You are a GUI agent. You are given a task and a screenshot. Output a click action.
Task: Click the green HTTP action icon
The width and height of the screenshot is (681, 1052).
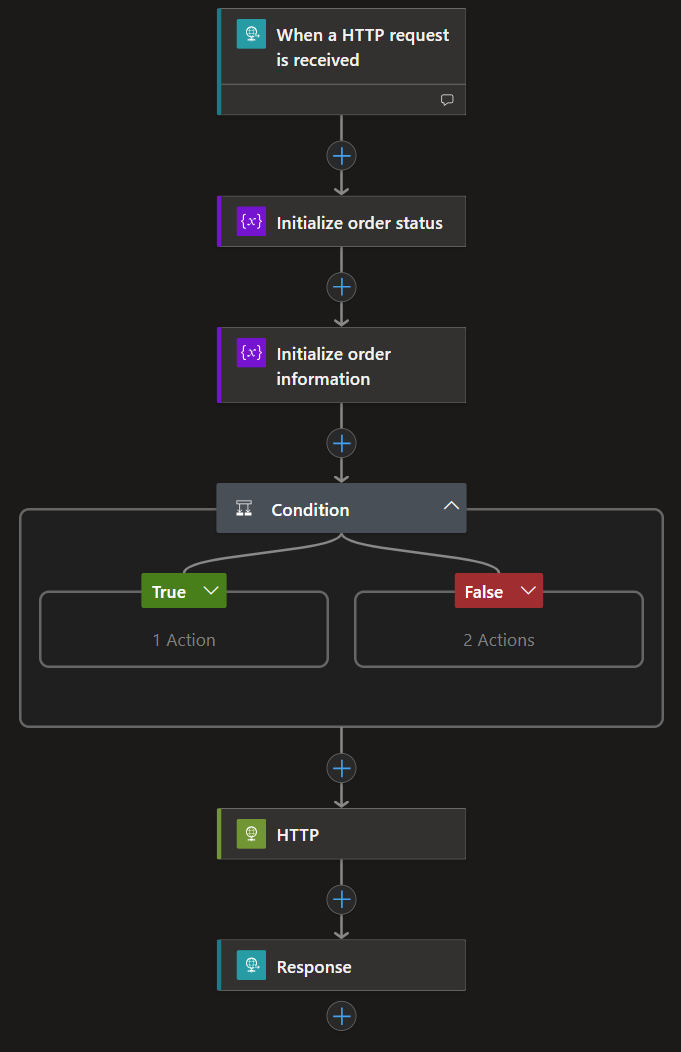tap(251, 834)
